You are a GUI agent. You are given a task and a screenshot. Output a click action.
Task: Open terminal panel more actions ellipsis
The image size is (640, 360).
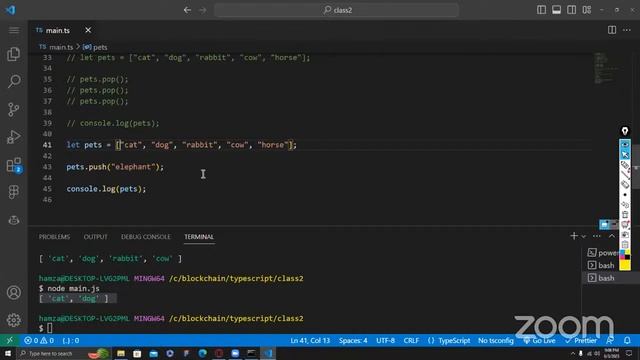[x=597, y=236]
